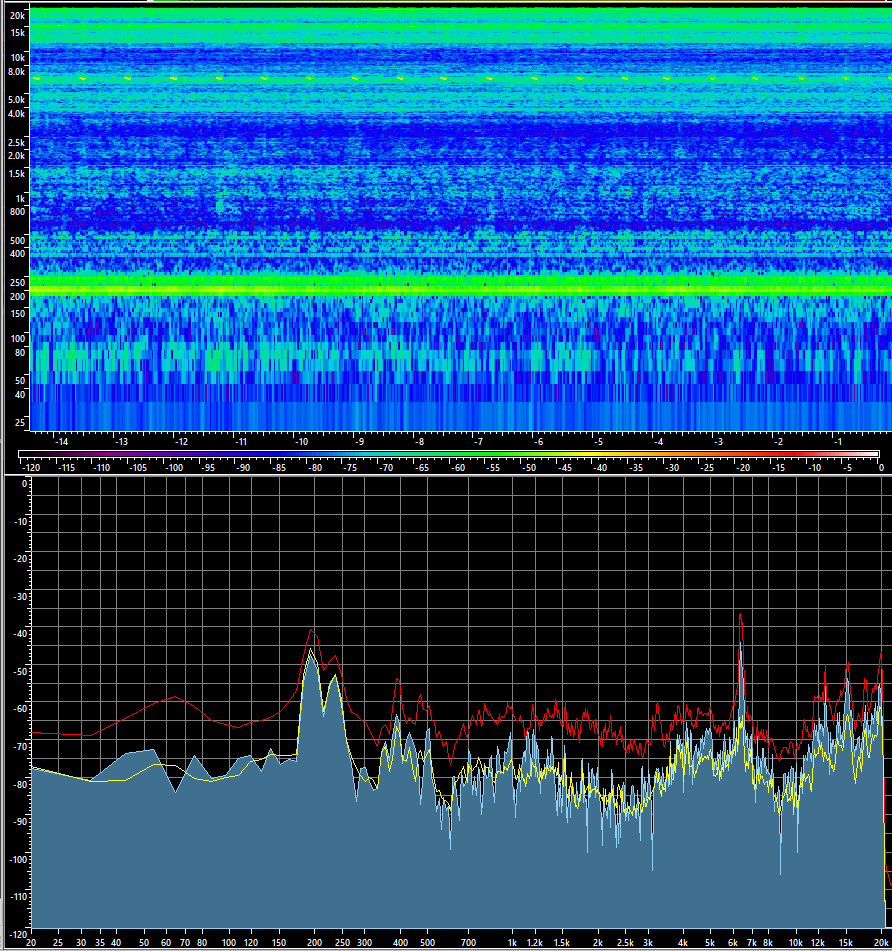This screenshot has width=892, height=951.
Task: Click -55 on the color scale legend
Action: pos(493,468)
